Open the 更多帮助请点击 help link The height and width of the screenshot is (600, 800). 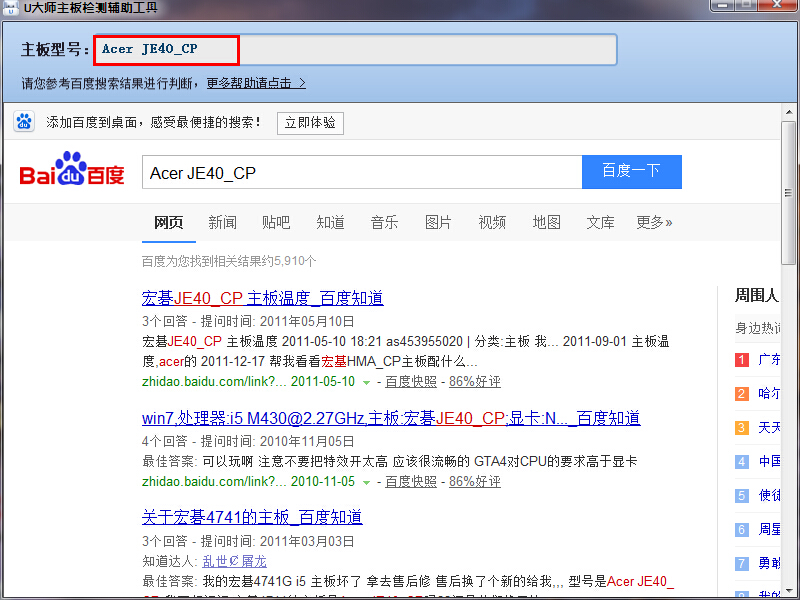(256, 83)
